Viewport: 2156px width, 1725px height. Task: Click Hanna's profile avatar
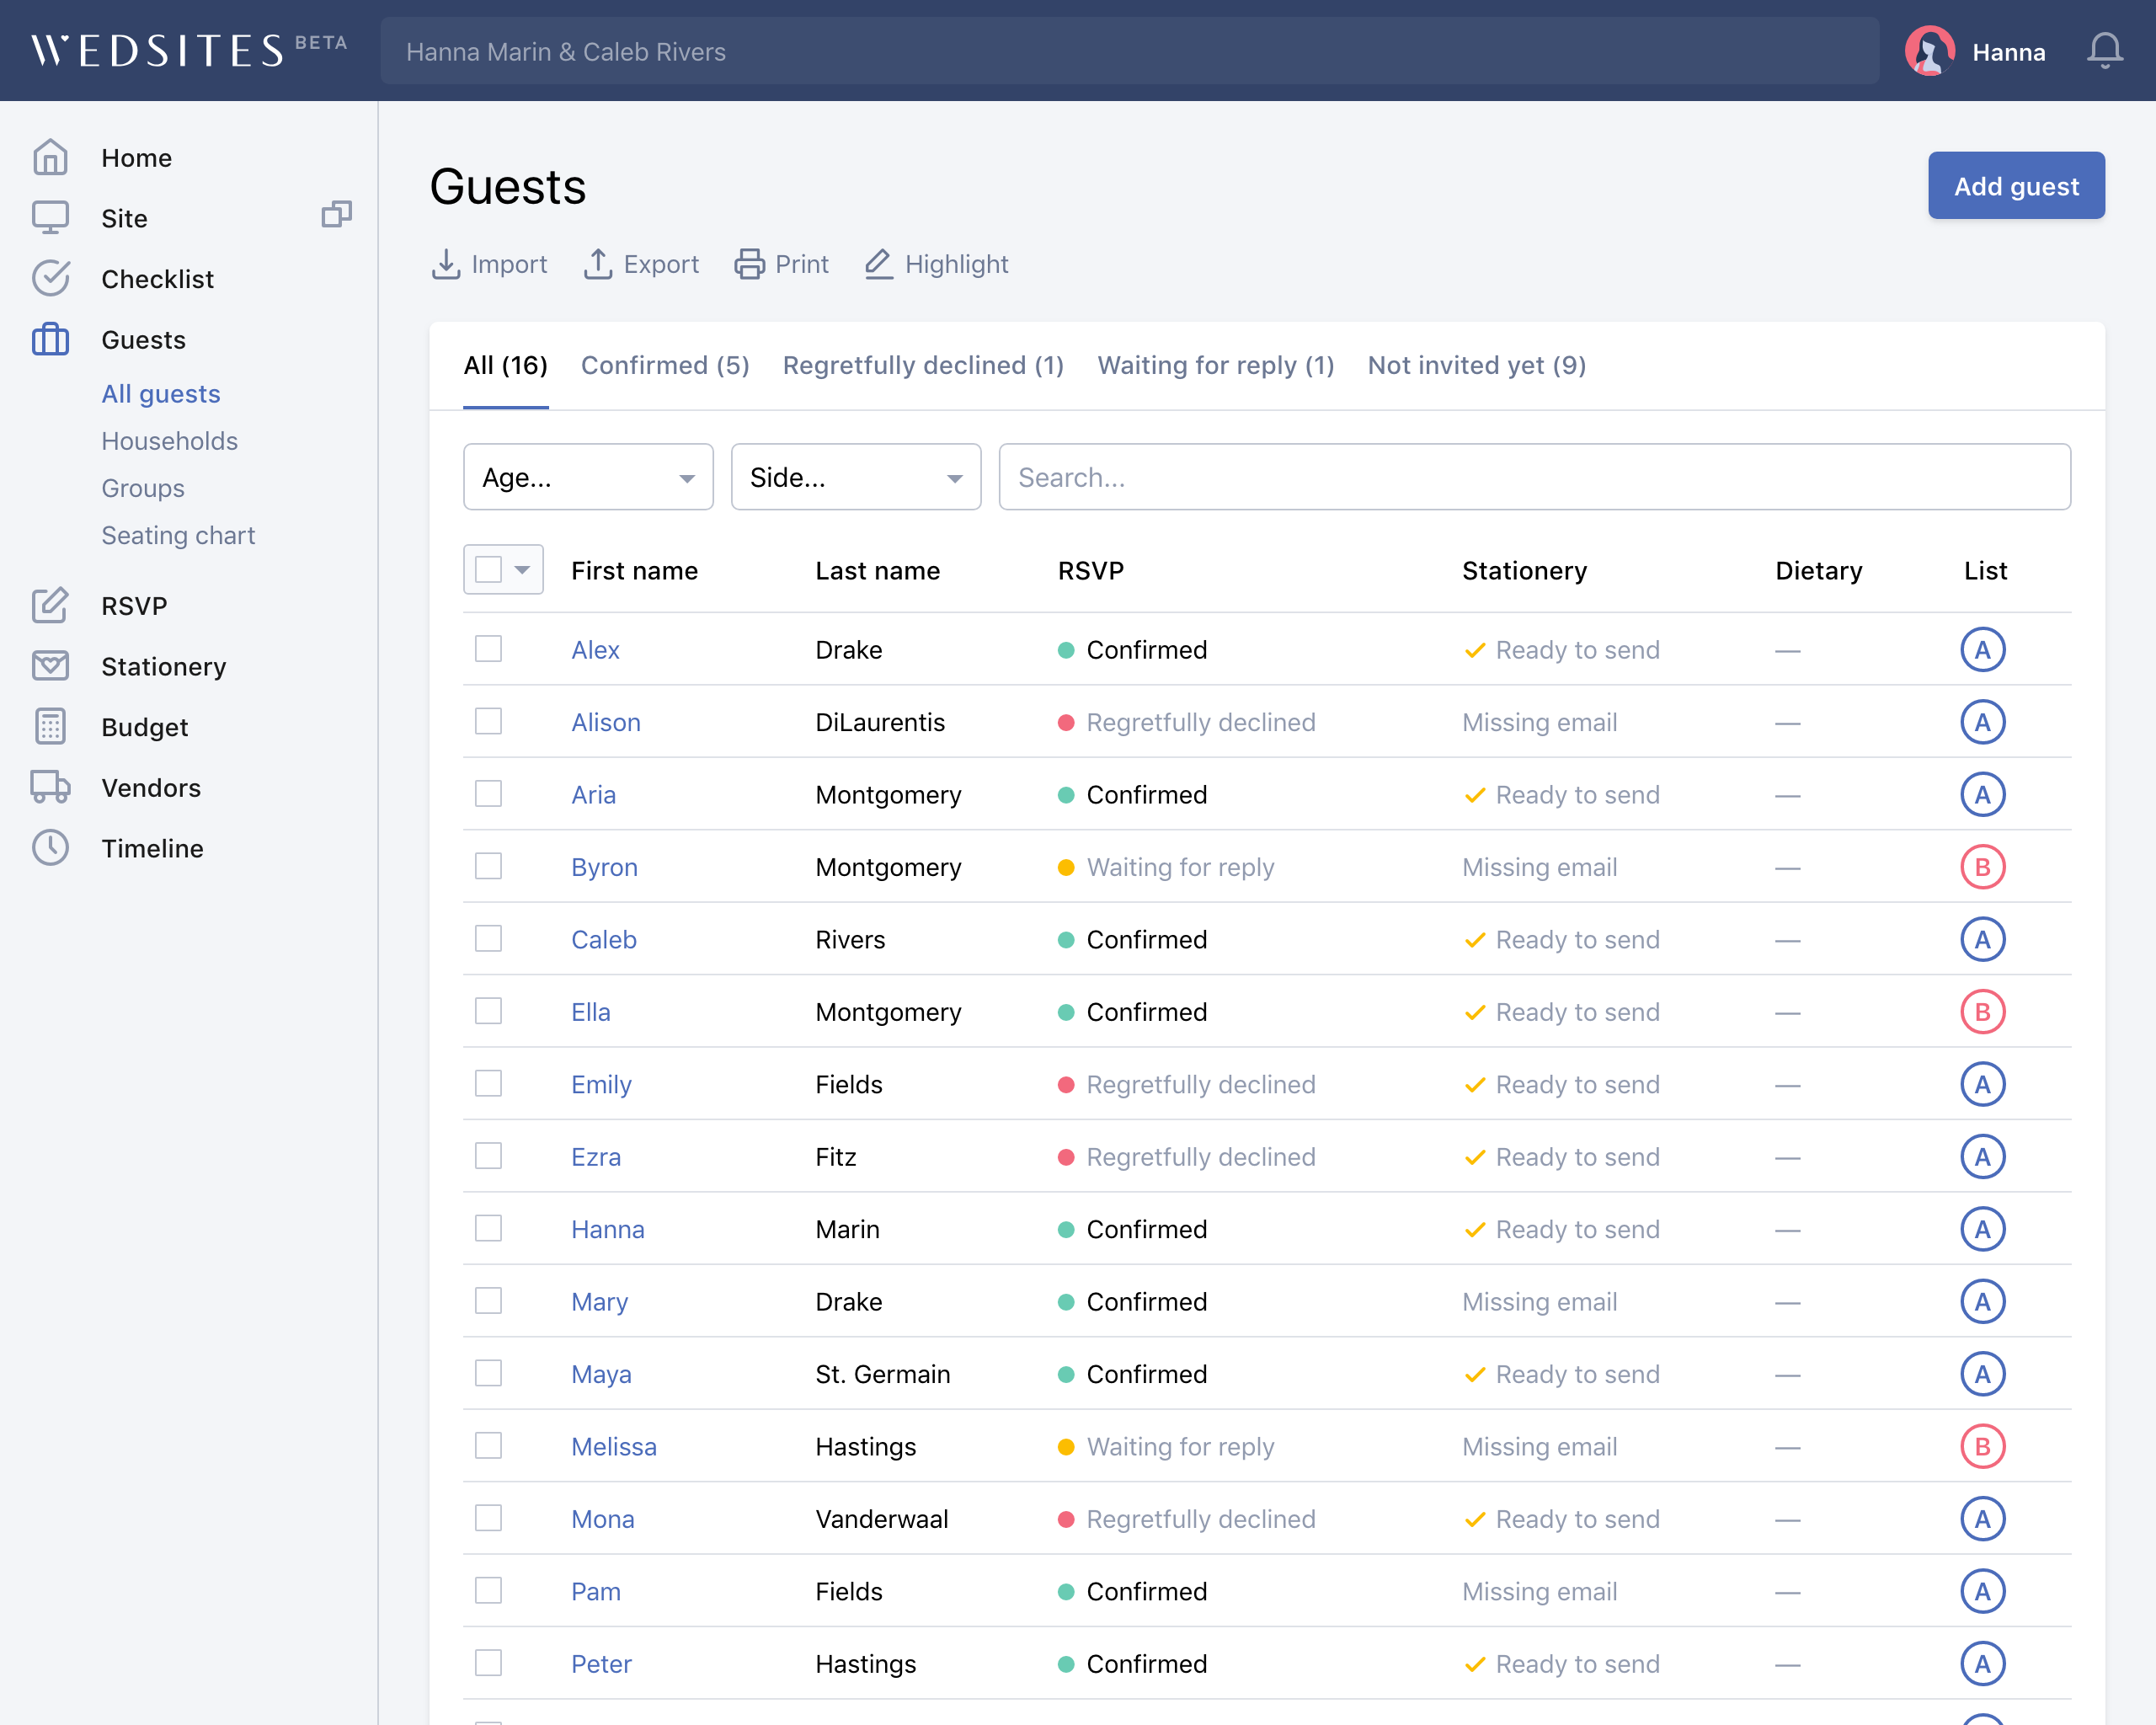tap(1929, 51)
